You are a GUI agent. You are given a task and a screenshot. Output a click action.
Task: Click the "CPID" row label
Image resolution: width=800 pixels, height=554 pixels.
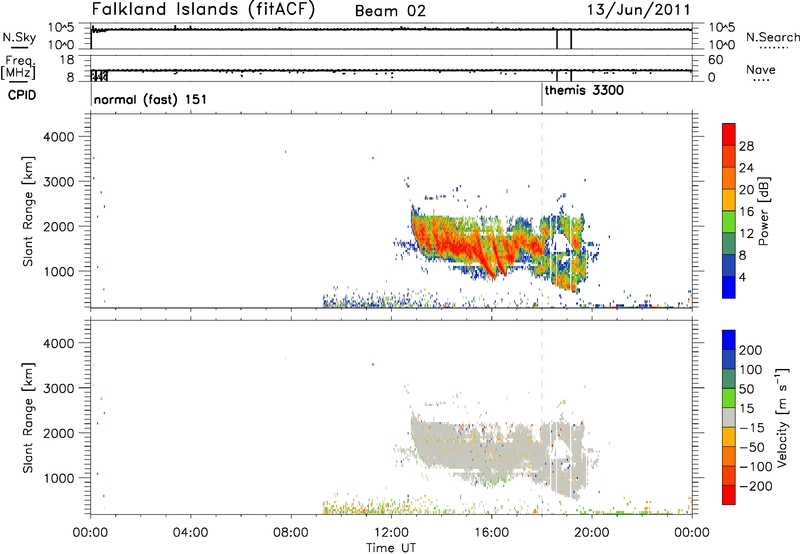[22, 95]
